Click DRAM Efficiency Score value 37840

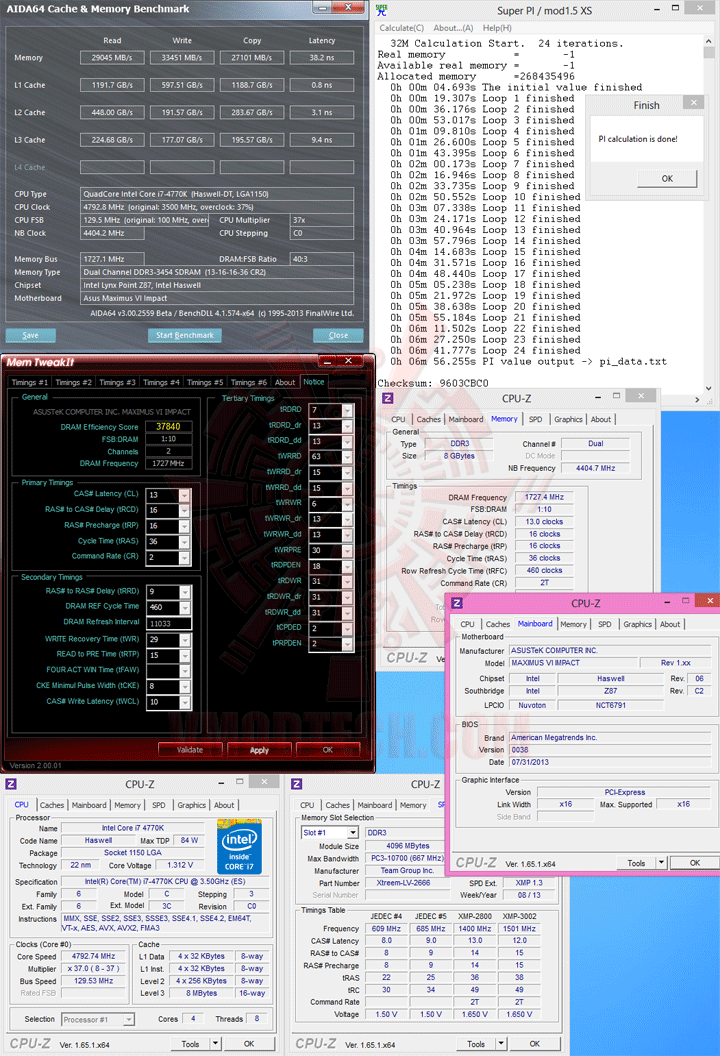168,426
